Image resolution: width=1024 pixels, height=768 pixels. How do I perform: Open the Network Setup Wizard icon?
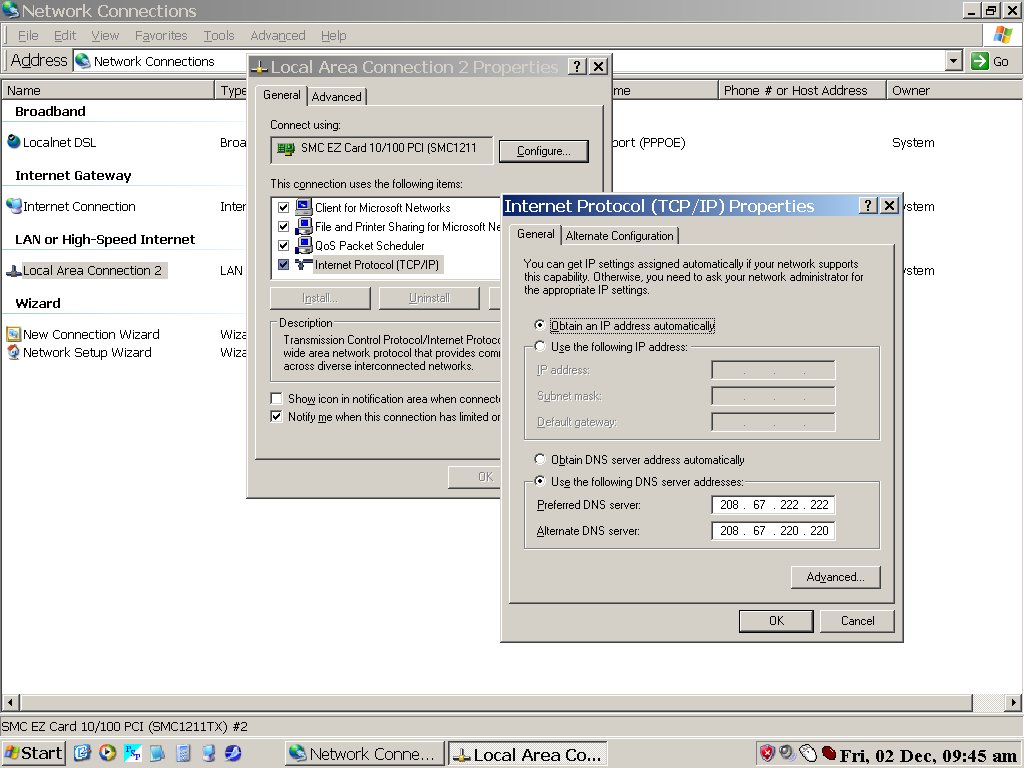[13, 353]
